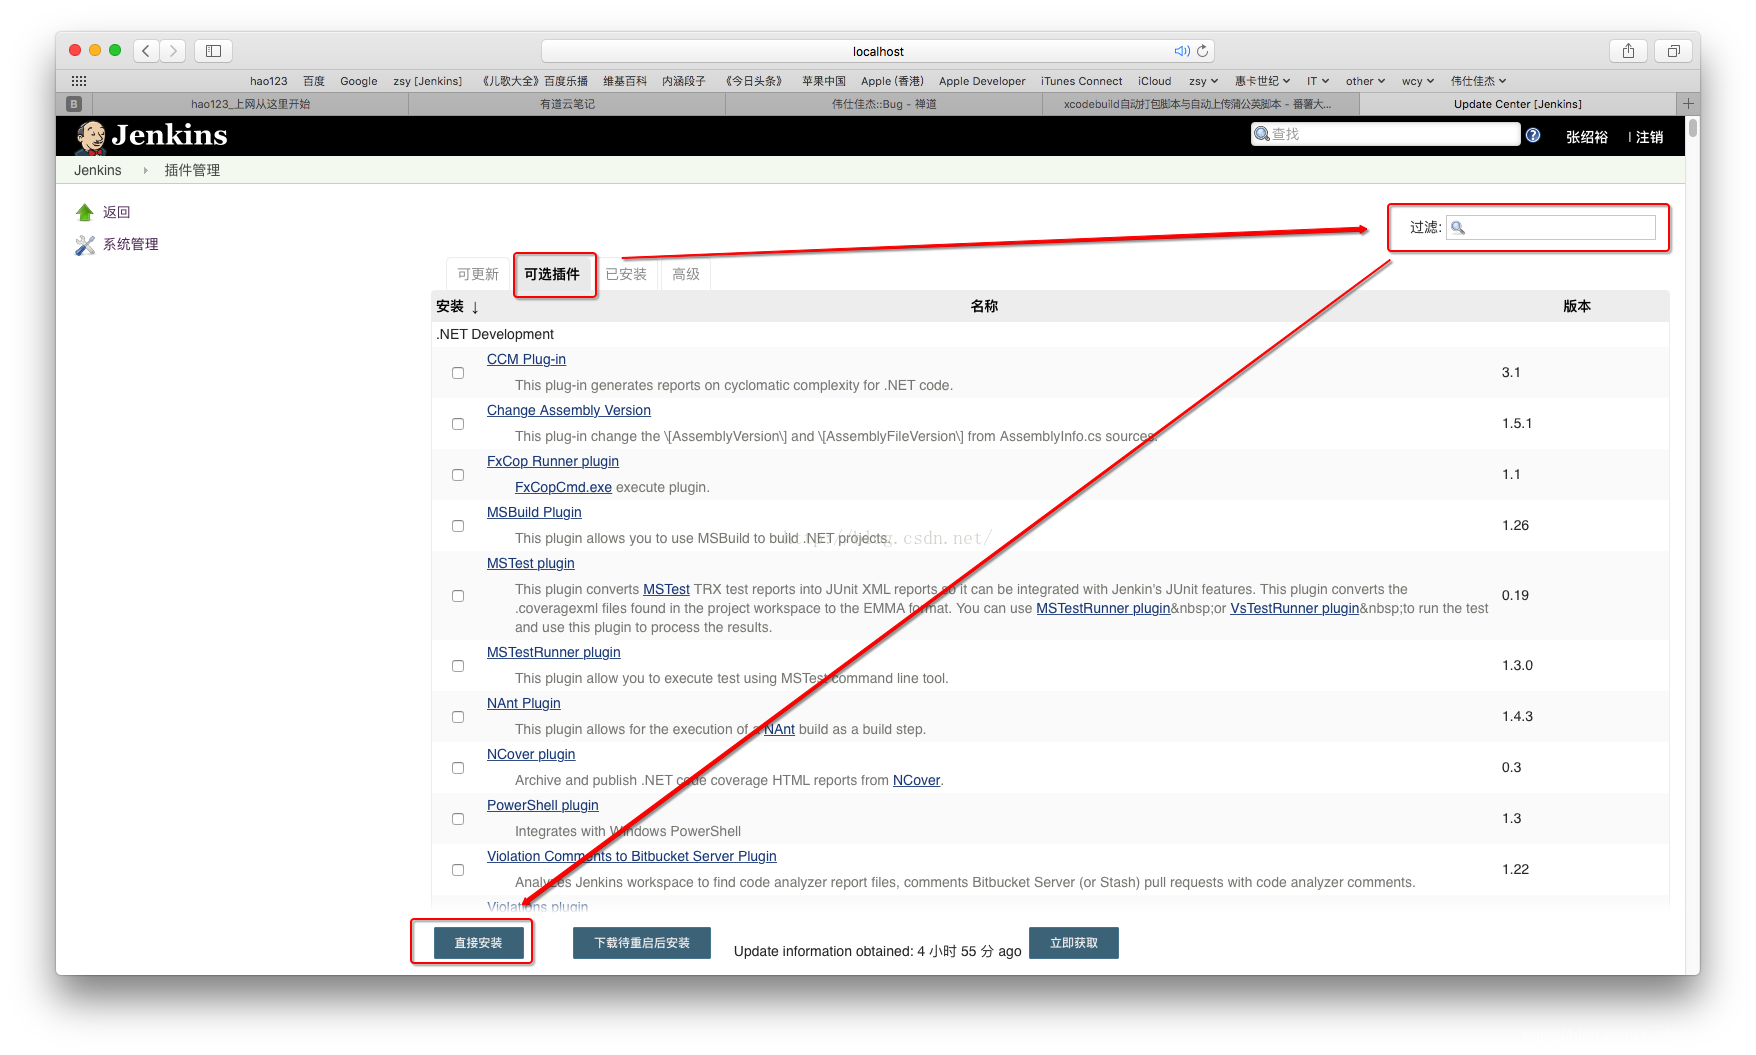Click the 返回 sidebar link
Viewport: 1756px width, 1055px height.
click(x=117, y=212)
